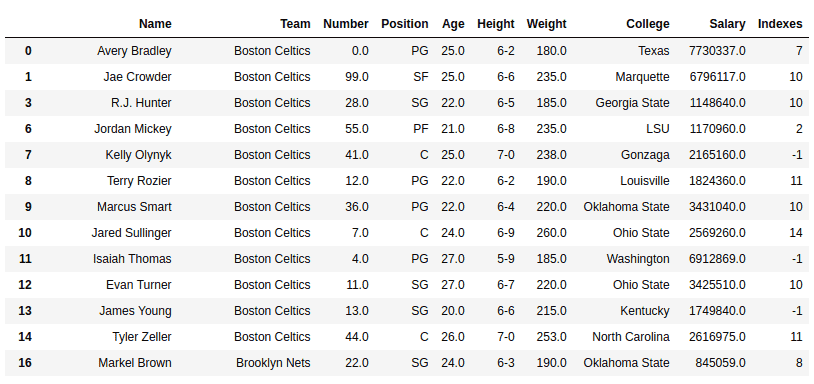Select Jared Sullinger's weight 260.0 cell
This screenshot has height=384, width=814.
[551, 232]
